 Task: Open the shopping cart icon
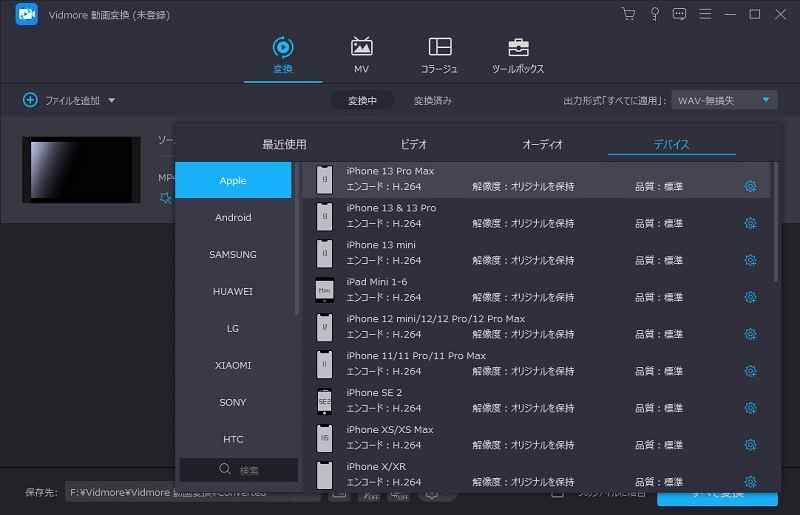pos(629,14)
